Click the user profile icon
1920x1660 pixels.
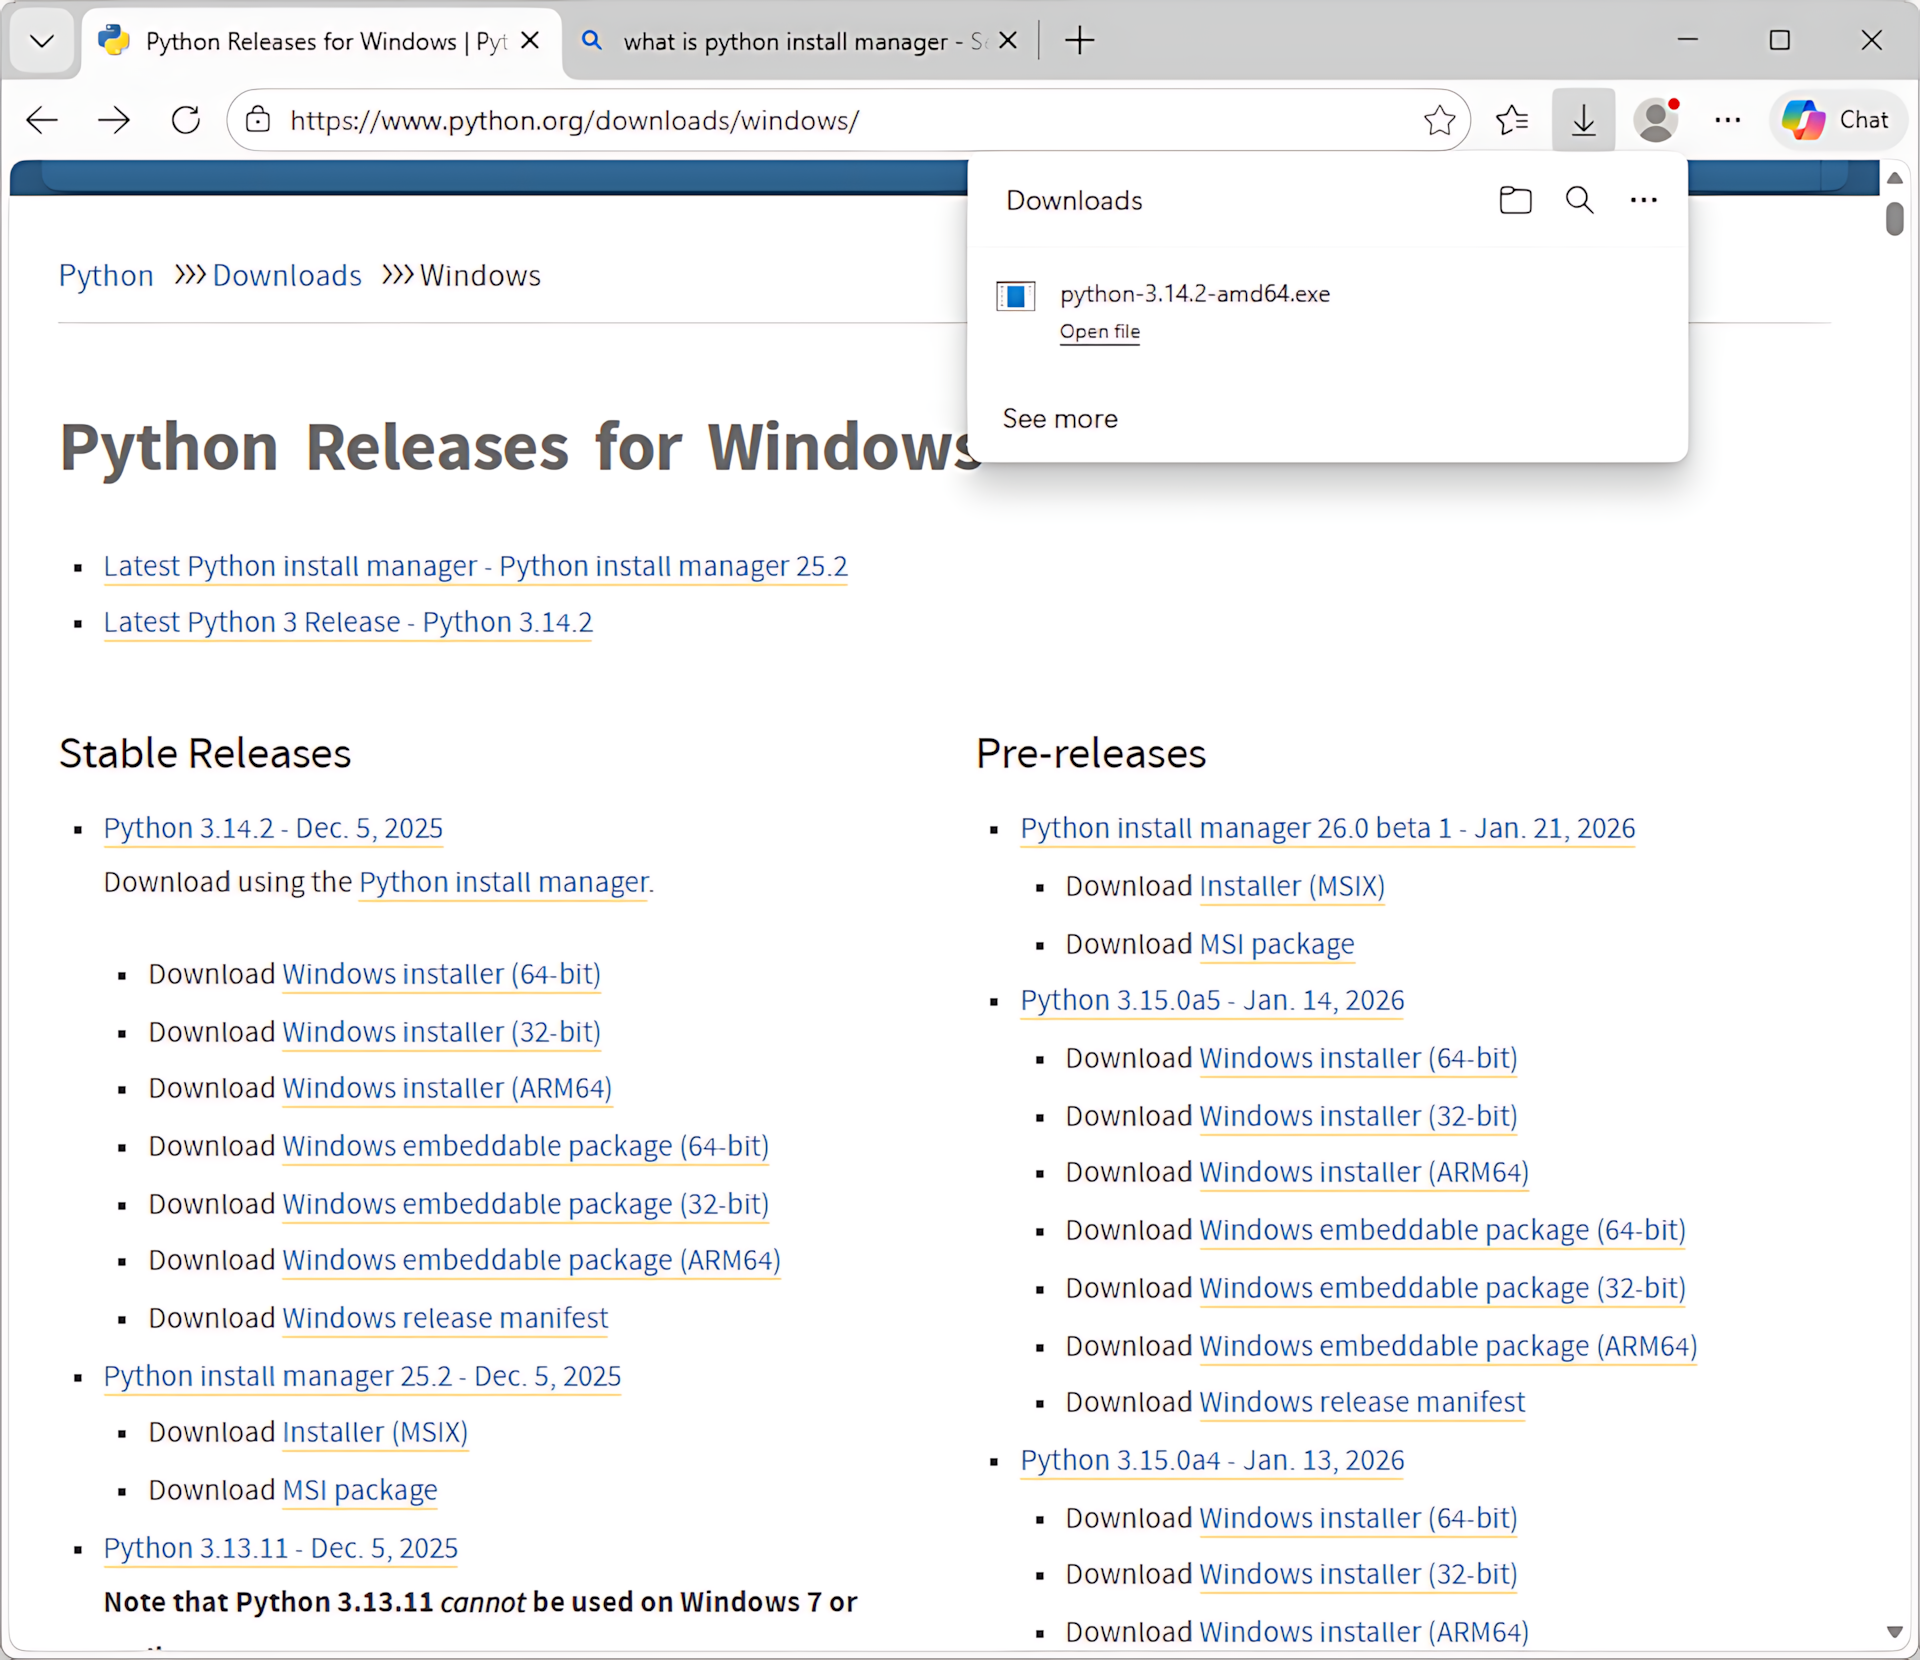[1656, 120]
